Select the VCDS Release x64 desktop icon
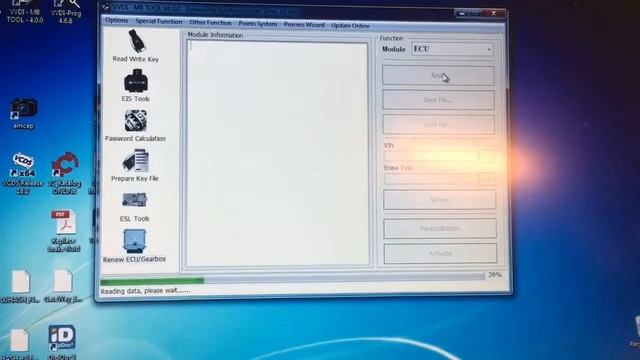The height and width of the screenshot is (360, 640). (x=22, y=173)
